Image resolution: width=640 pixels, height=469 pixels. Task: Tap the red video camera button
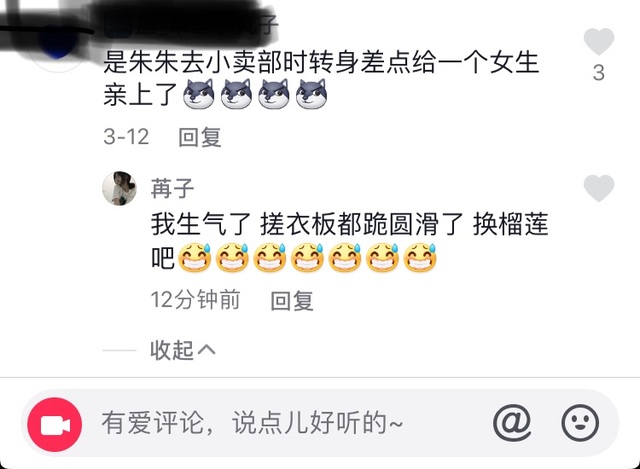[55, 425]
